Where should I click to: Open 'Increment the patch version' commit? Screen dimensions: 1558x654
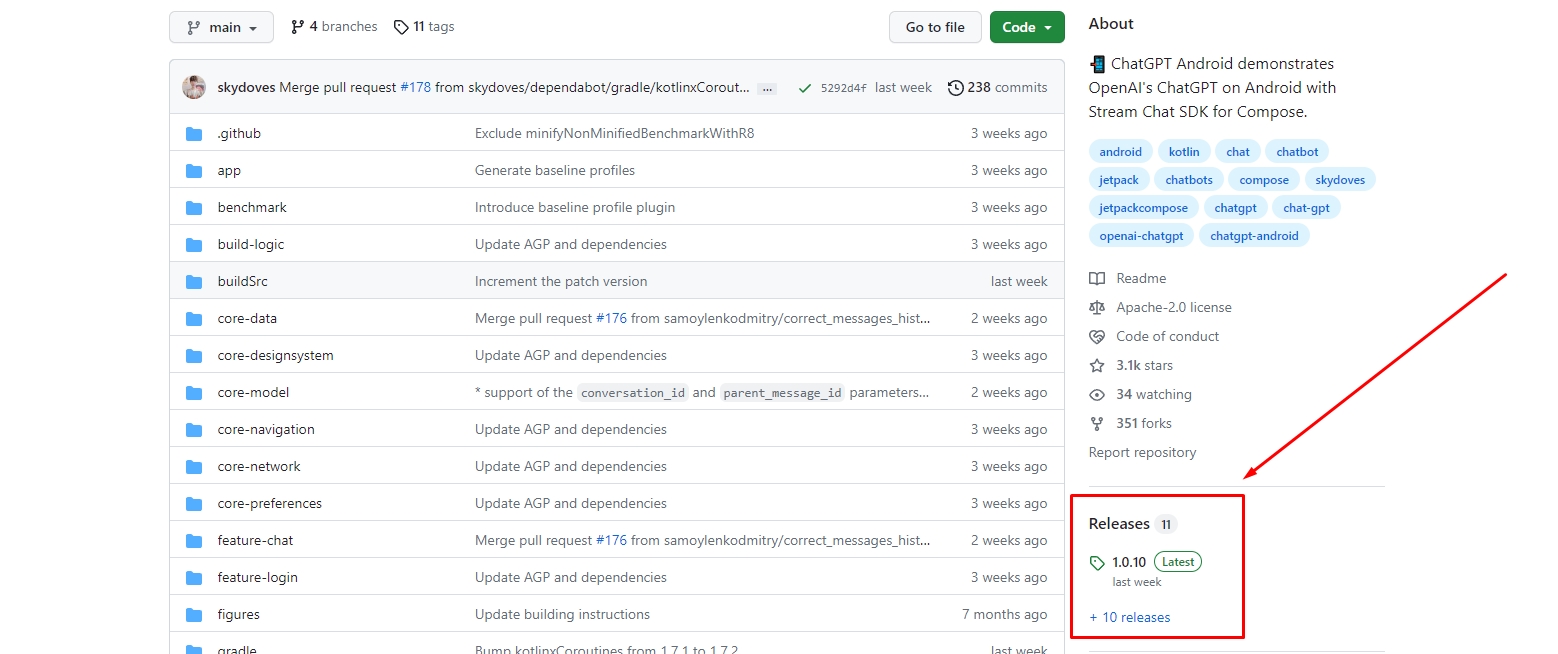click(x=561, y=281)
